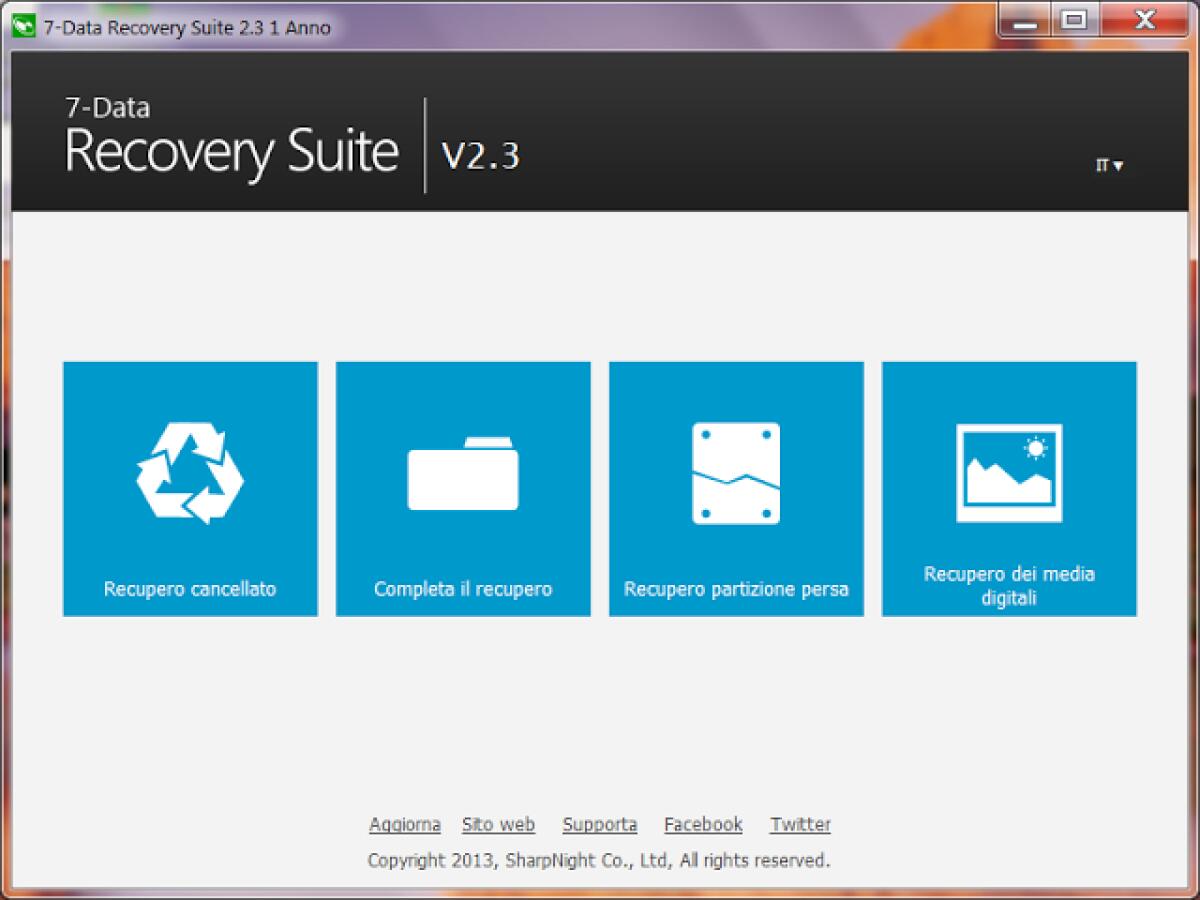Click the Aggiorna link
The image size is (1200, 900).
click(405, 824)
